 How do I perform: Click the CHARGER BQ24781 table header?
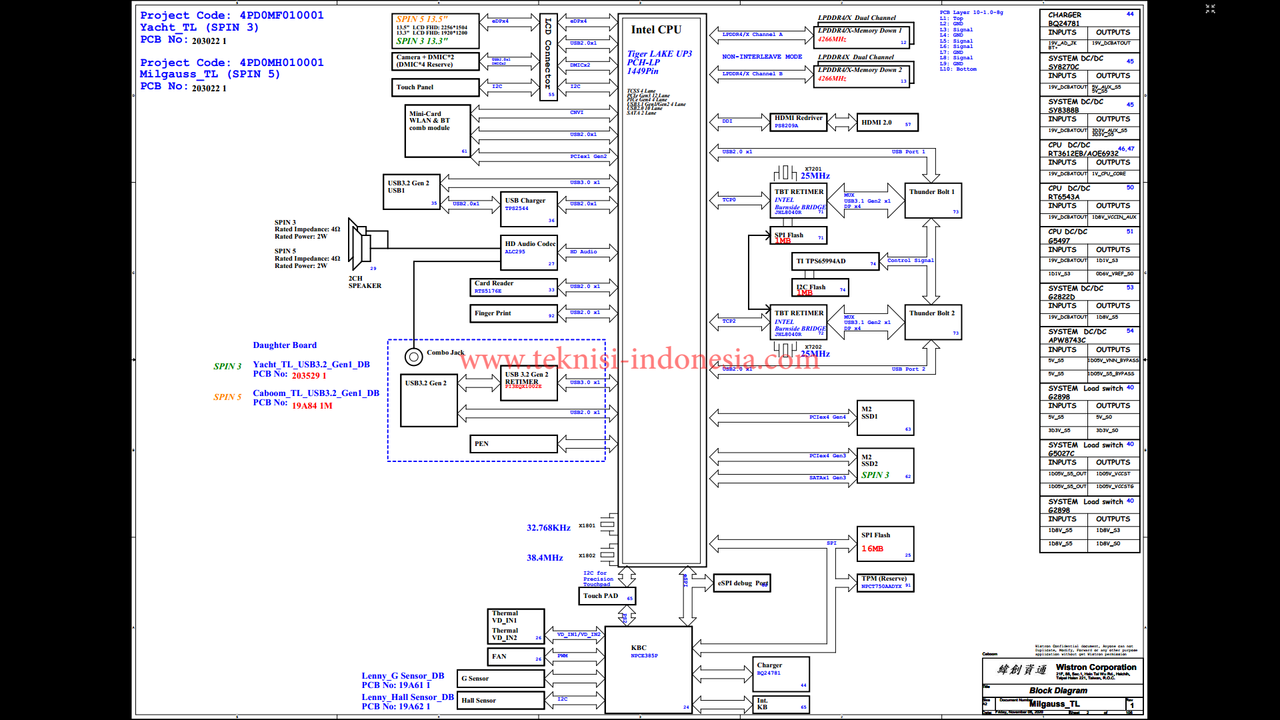click(1091, 19)
